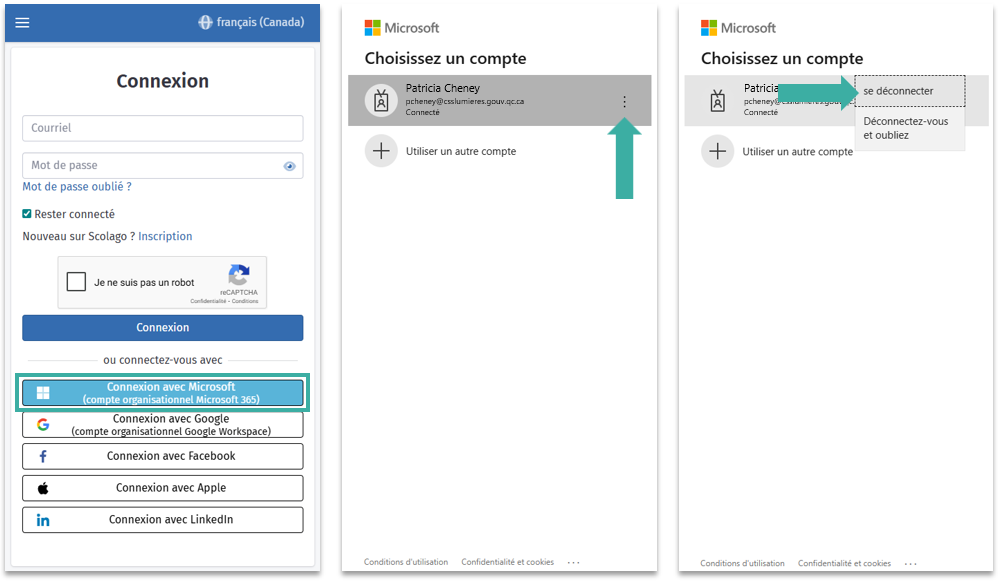
Task: Open the Inscription sign-up link
Action: point(165,236)
